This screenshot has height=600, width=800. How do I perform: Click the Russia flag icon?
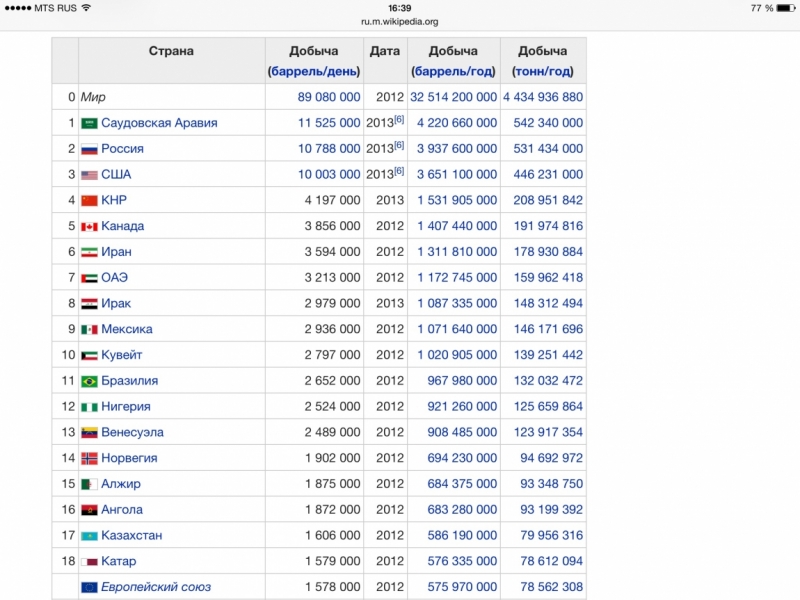pos(88,148)
